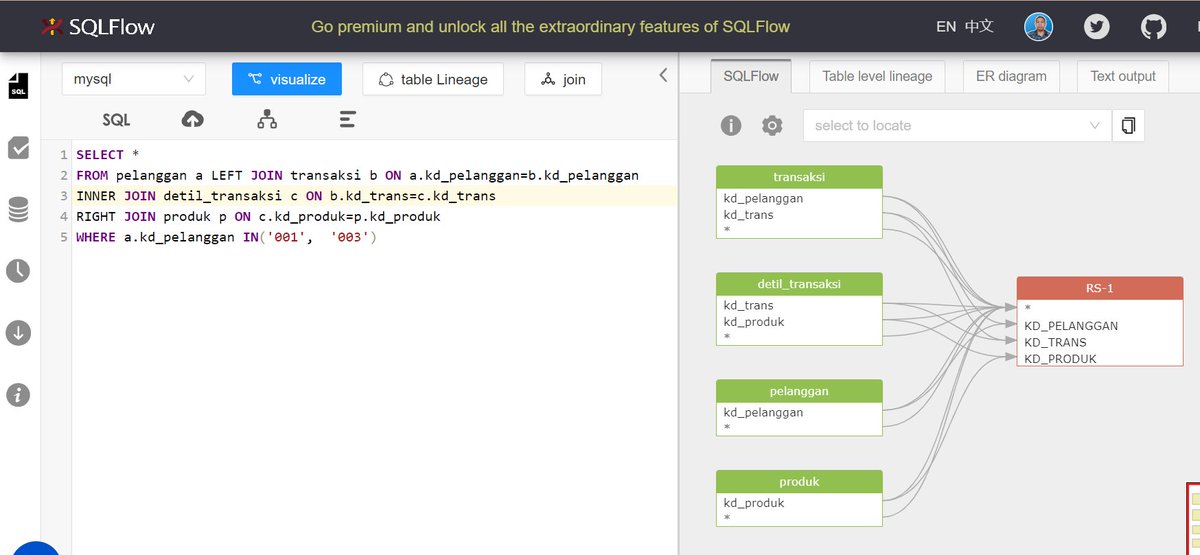Click the INNER JOIN detil_transaksi line

click(x=286, y=196)
